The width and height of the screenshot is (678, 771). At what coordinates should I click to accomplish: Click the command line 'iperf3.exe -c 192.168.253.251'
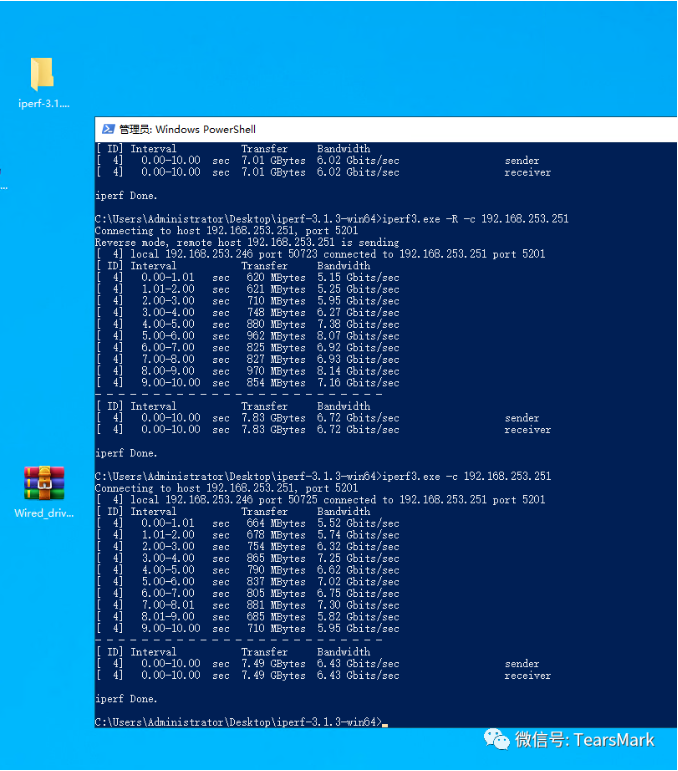tap(466, 476)
